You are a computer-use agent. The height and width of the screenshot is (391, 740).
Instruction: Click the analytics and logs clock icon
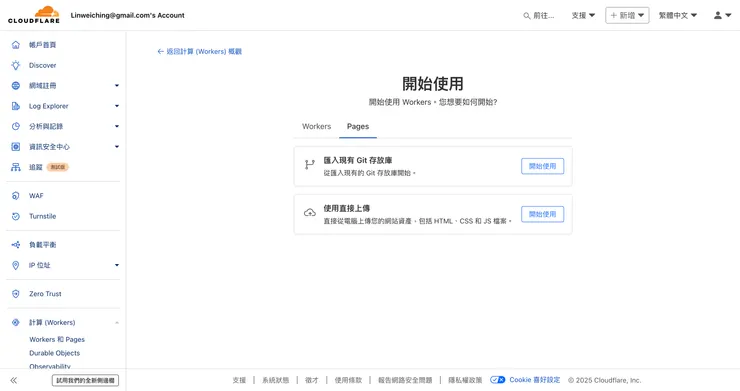(16, 126)
